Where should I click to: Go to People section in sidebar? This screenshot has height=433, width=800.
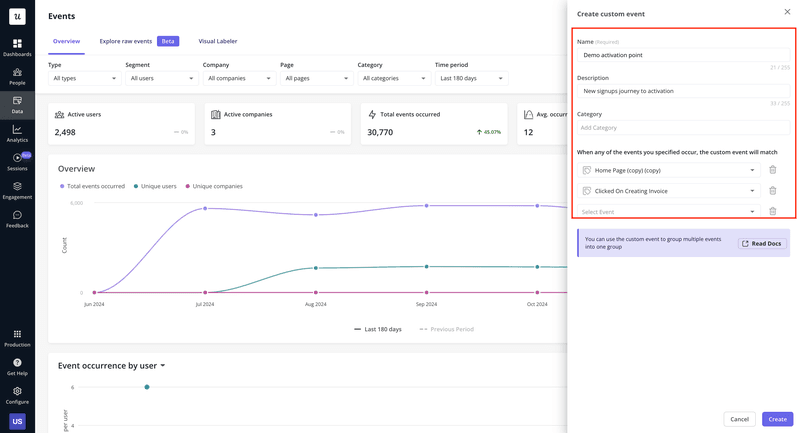click(x=17, y=77)
